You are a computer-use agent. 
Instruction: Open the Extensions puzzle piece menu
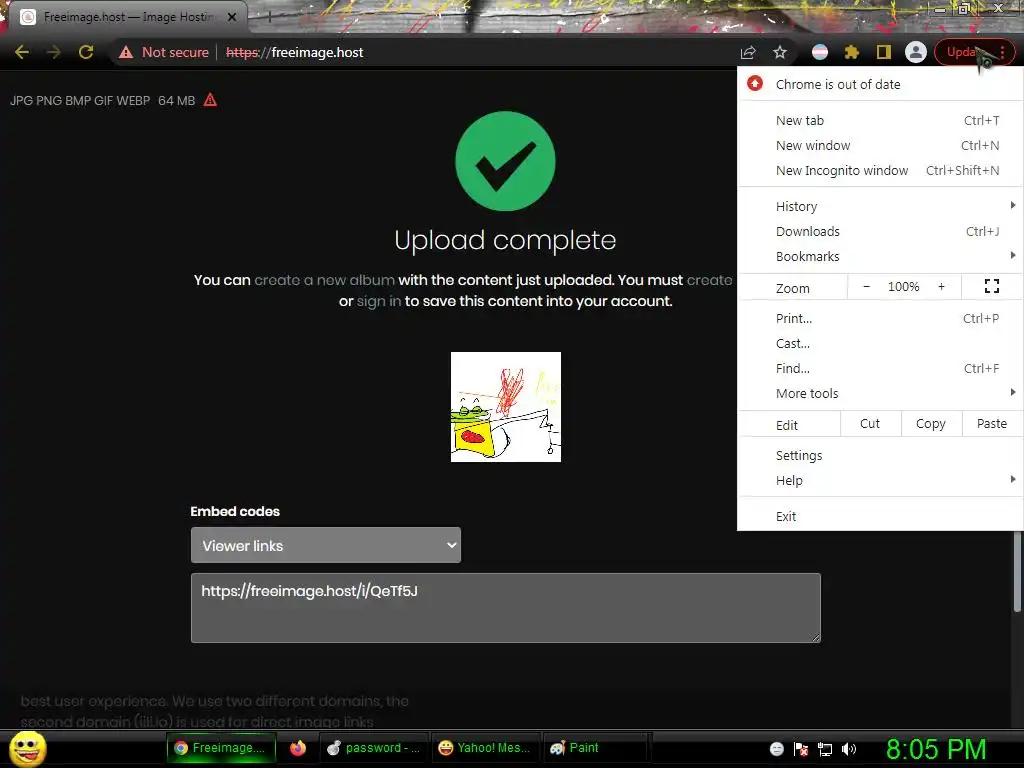point(852,52)
